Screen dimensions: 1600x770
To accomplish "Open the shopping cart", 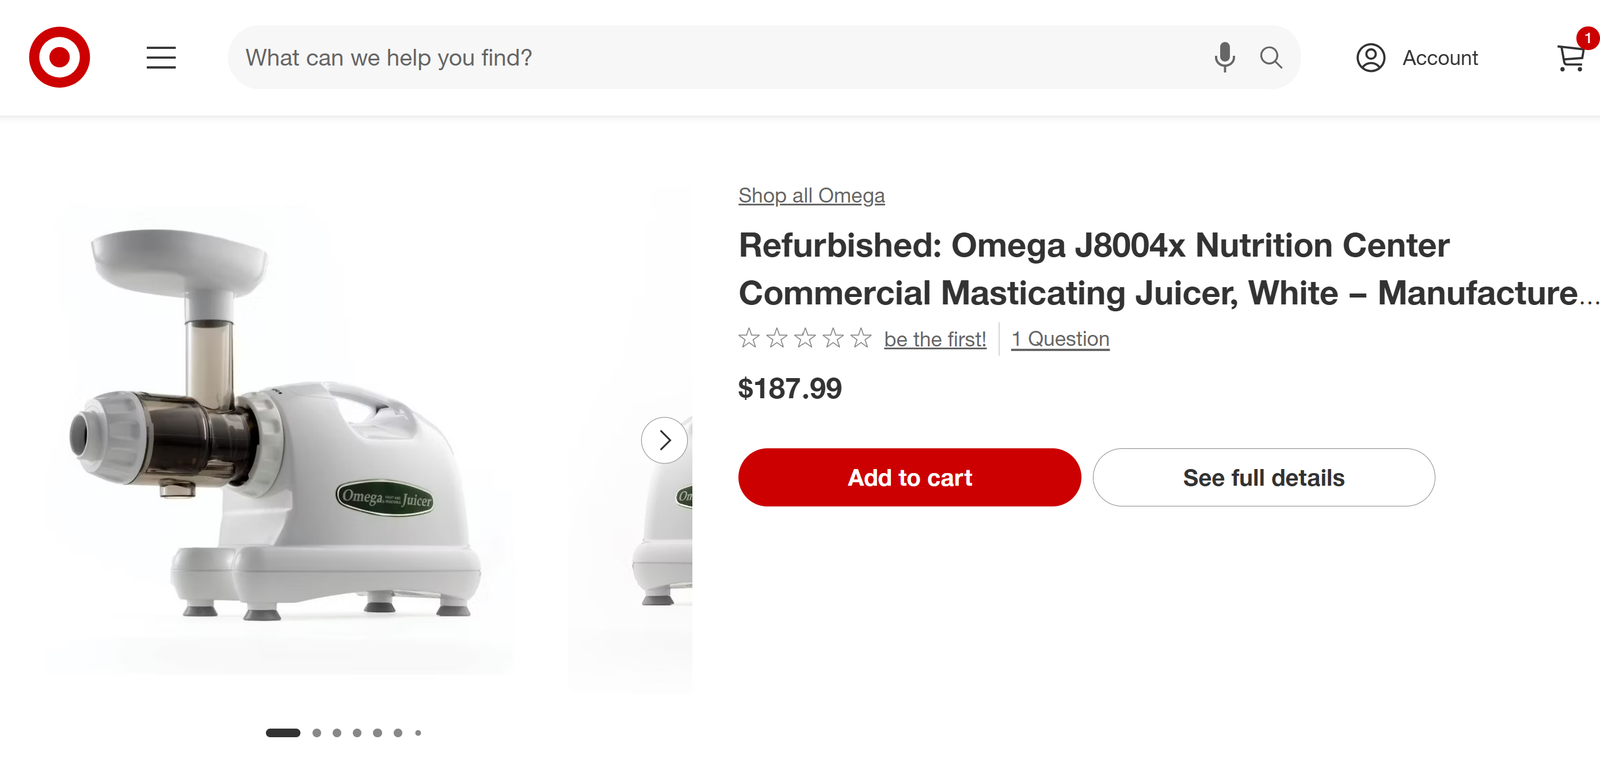I will 1571,58.
